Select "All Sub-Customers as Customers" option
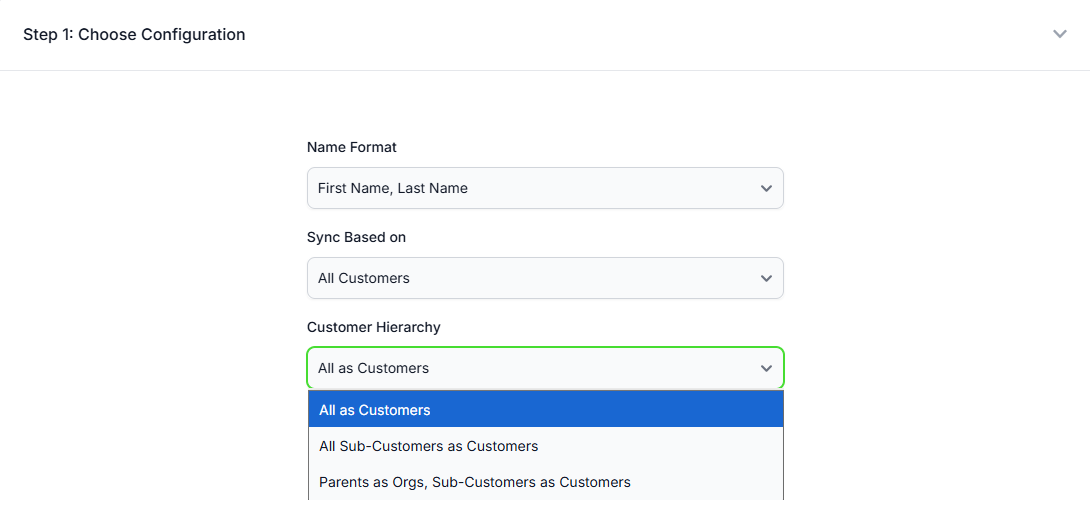Image resolution: width=1090 pixels, height=529 pixels. click(429, 446)
